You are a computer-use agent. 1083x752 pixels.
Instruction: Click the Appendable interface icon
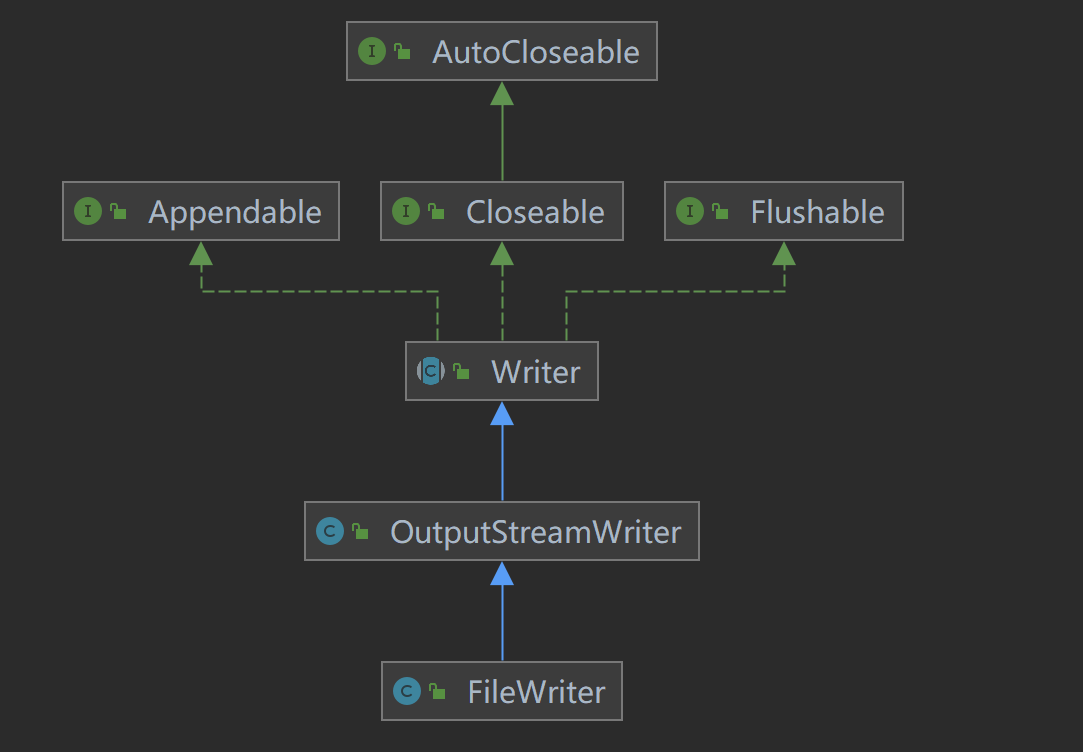pyautogui.click(x=88, y=211)
